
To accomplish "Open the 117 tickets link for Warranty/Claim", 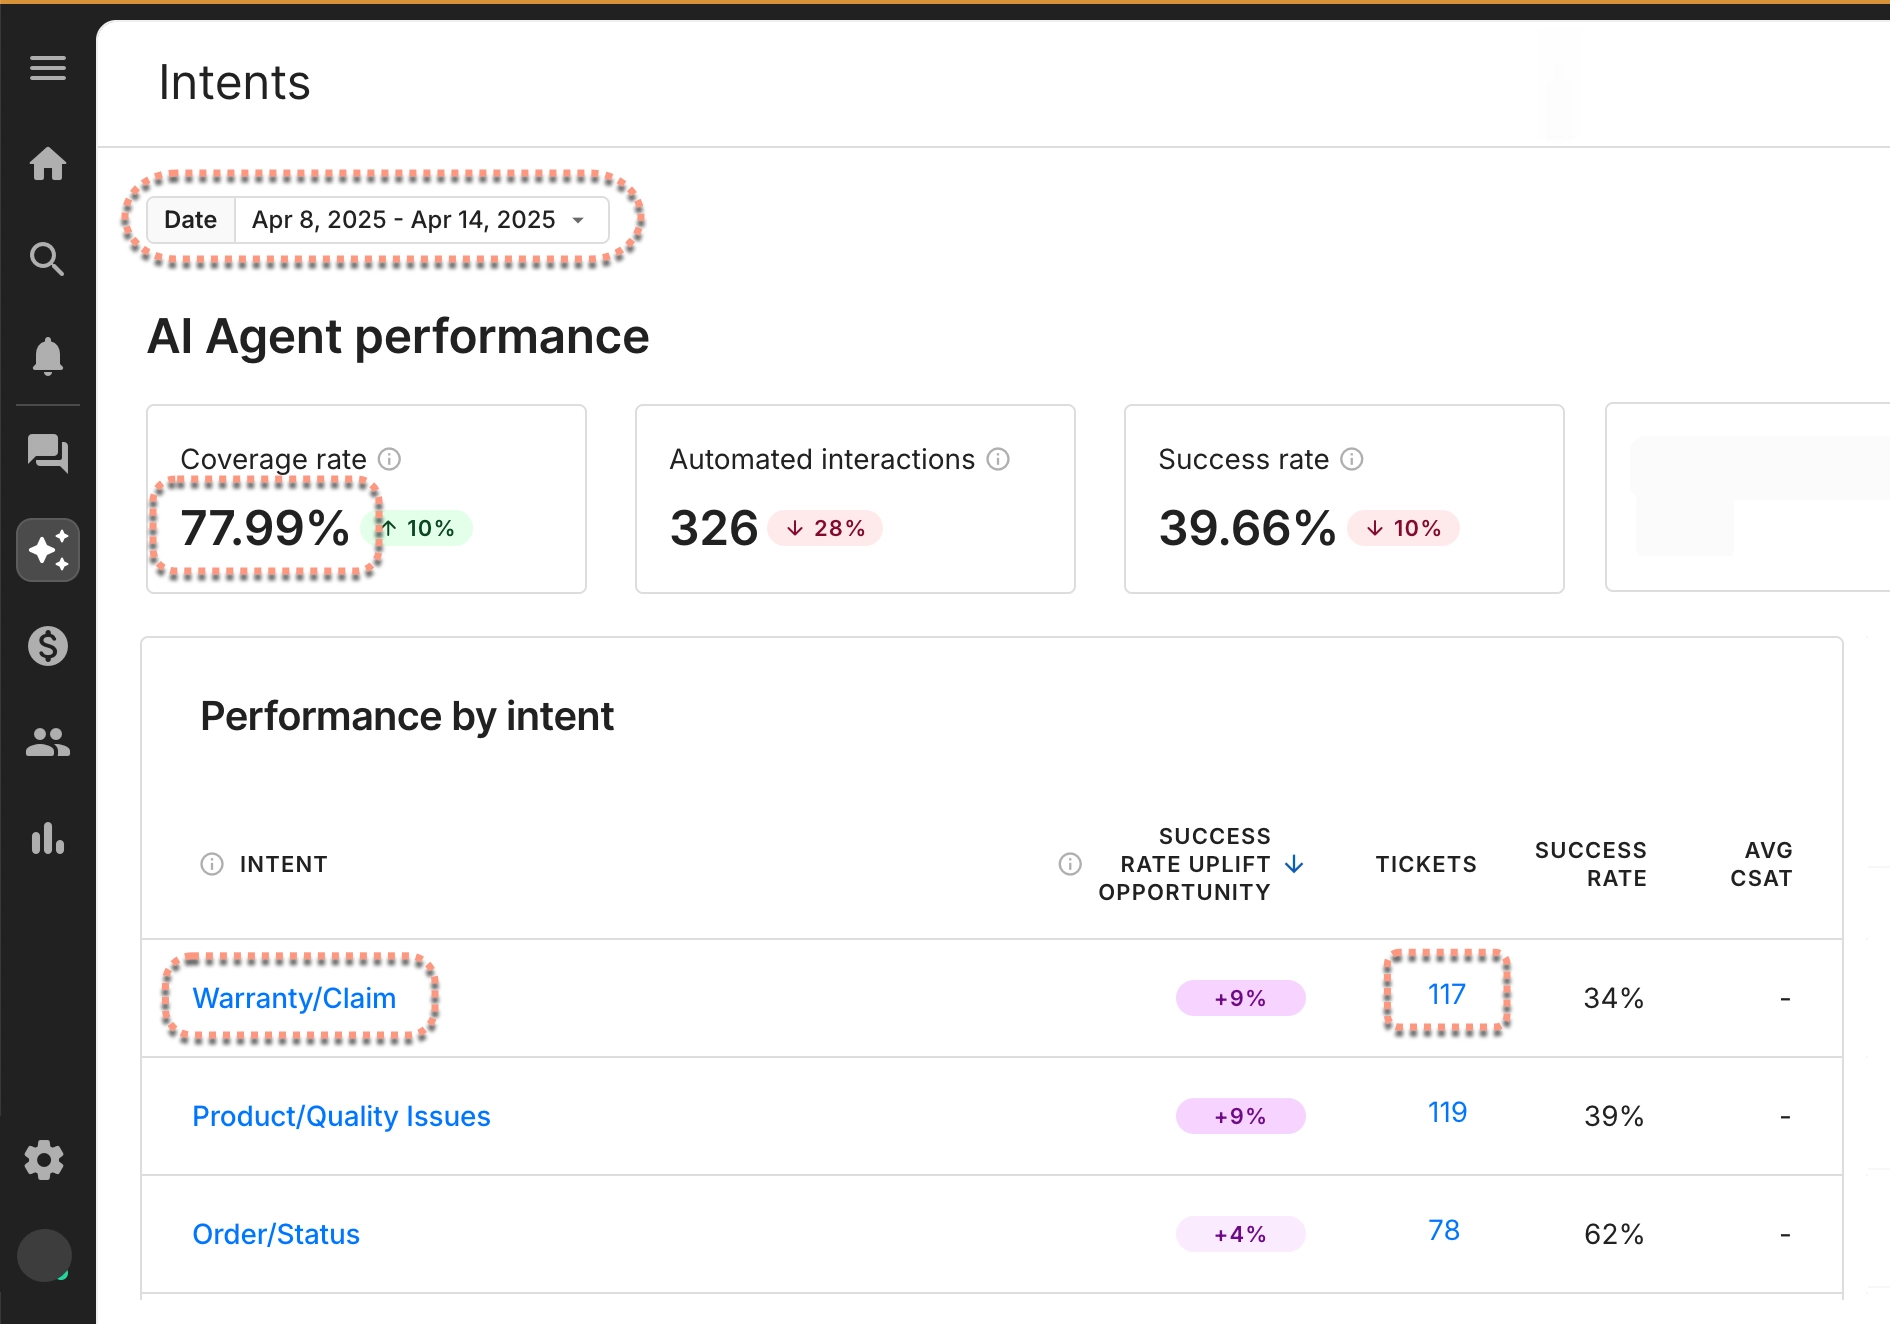I will coord(1446,994).
